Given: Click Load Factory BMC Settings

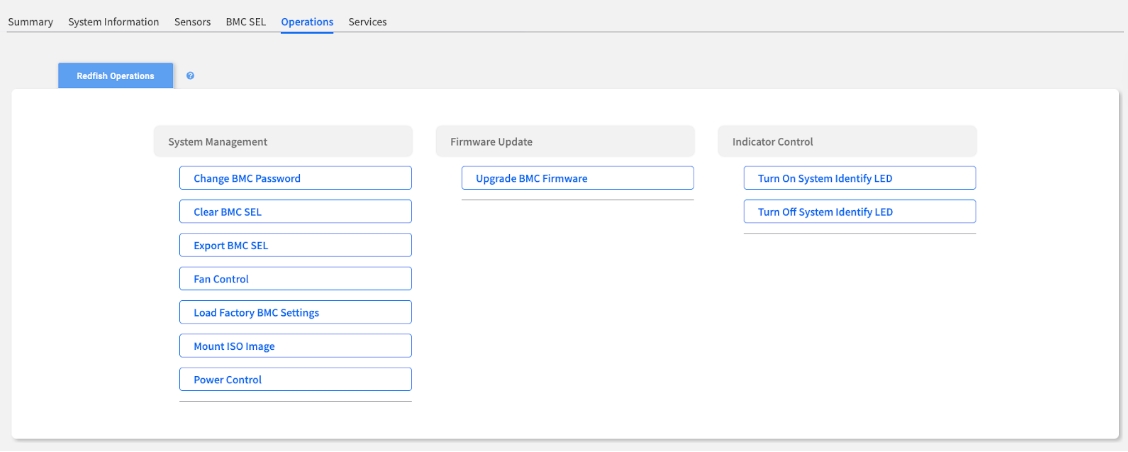Looking at the screenshot, I should [295, 312].
